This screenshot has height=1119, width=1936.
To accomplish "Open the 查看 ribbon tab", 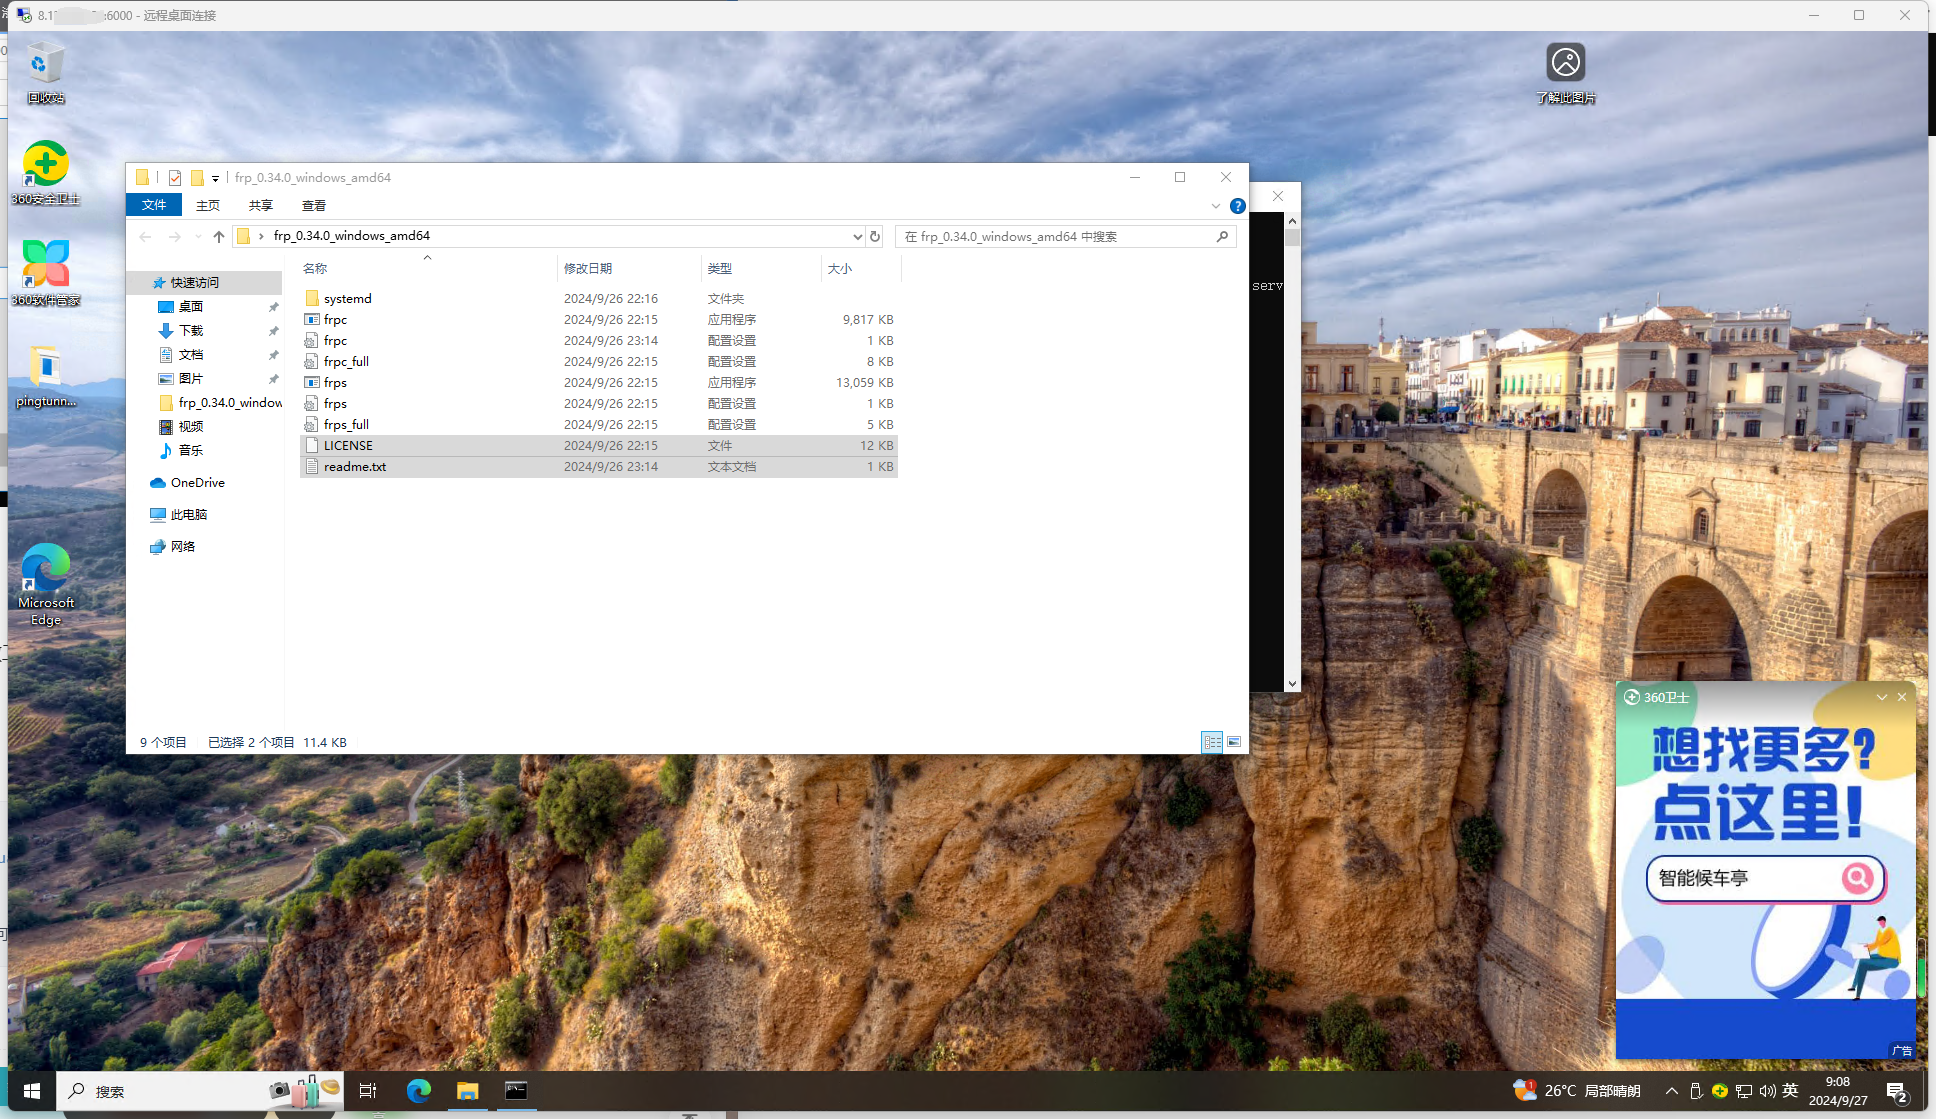I will (314, 205).
